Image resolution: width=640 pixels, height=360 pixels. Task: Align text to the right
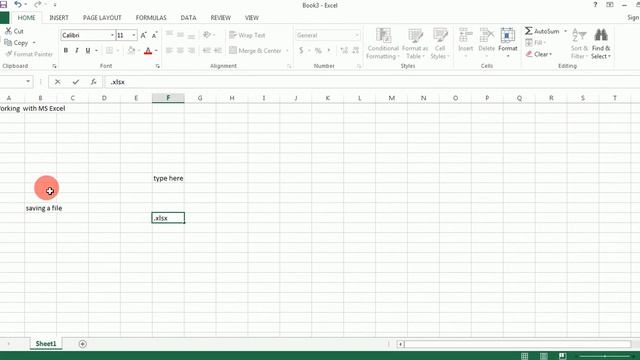tap(191, 51)
